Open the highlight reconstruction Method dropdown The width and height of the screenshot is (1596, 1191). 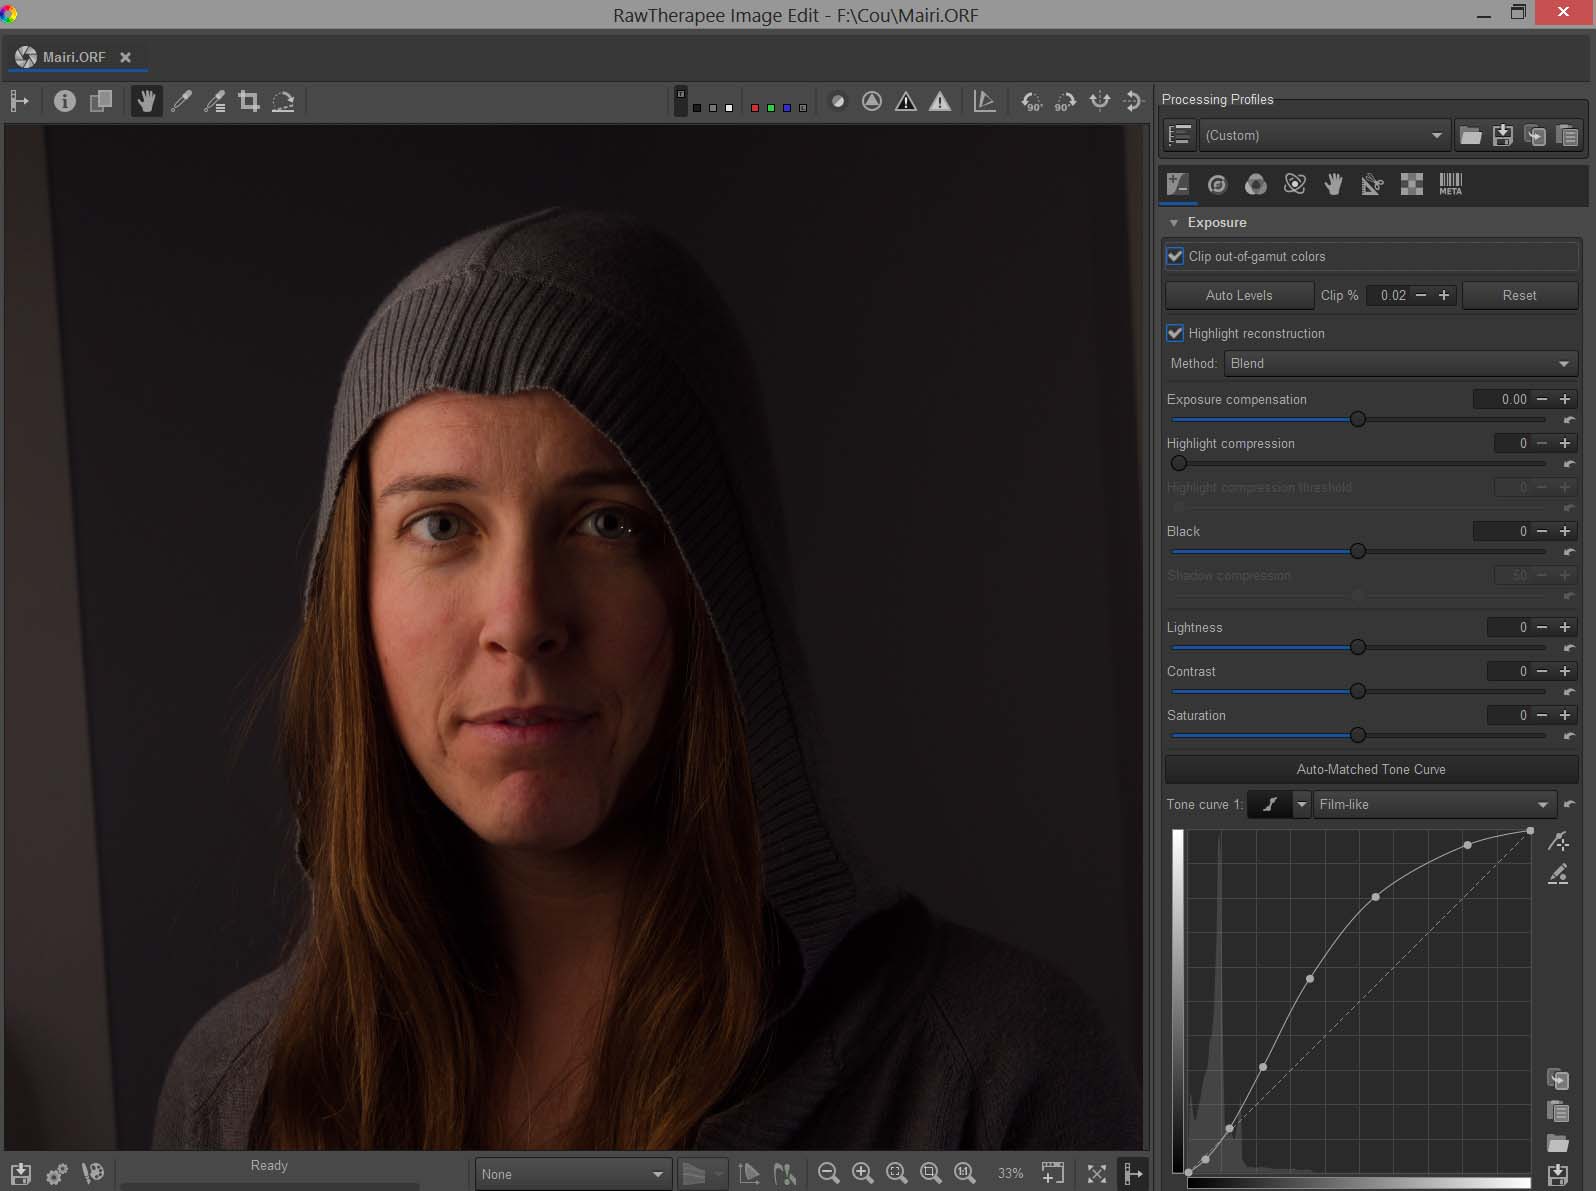click(1400, 363)
